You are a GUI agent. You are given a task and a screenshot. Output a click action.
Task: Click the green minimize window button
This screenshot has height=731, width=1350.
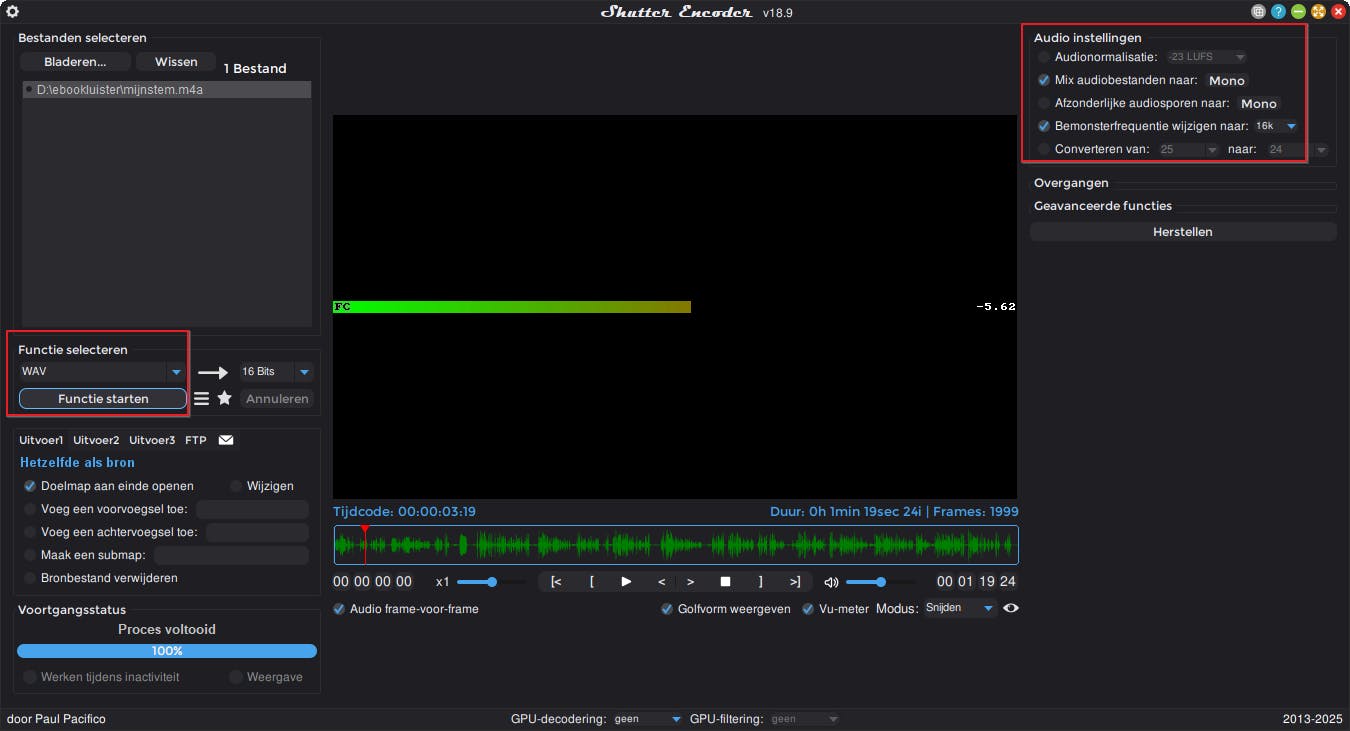click(x=1298, y=12)
